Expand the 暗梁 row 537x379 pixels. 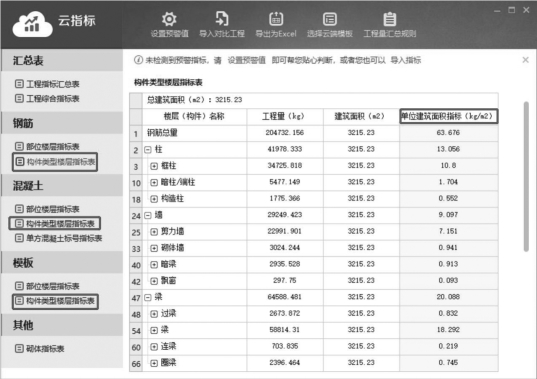[154, 264]
